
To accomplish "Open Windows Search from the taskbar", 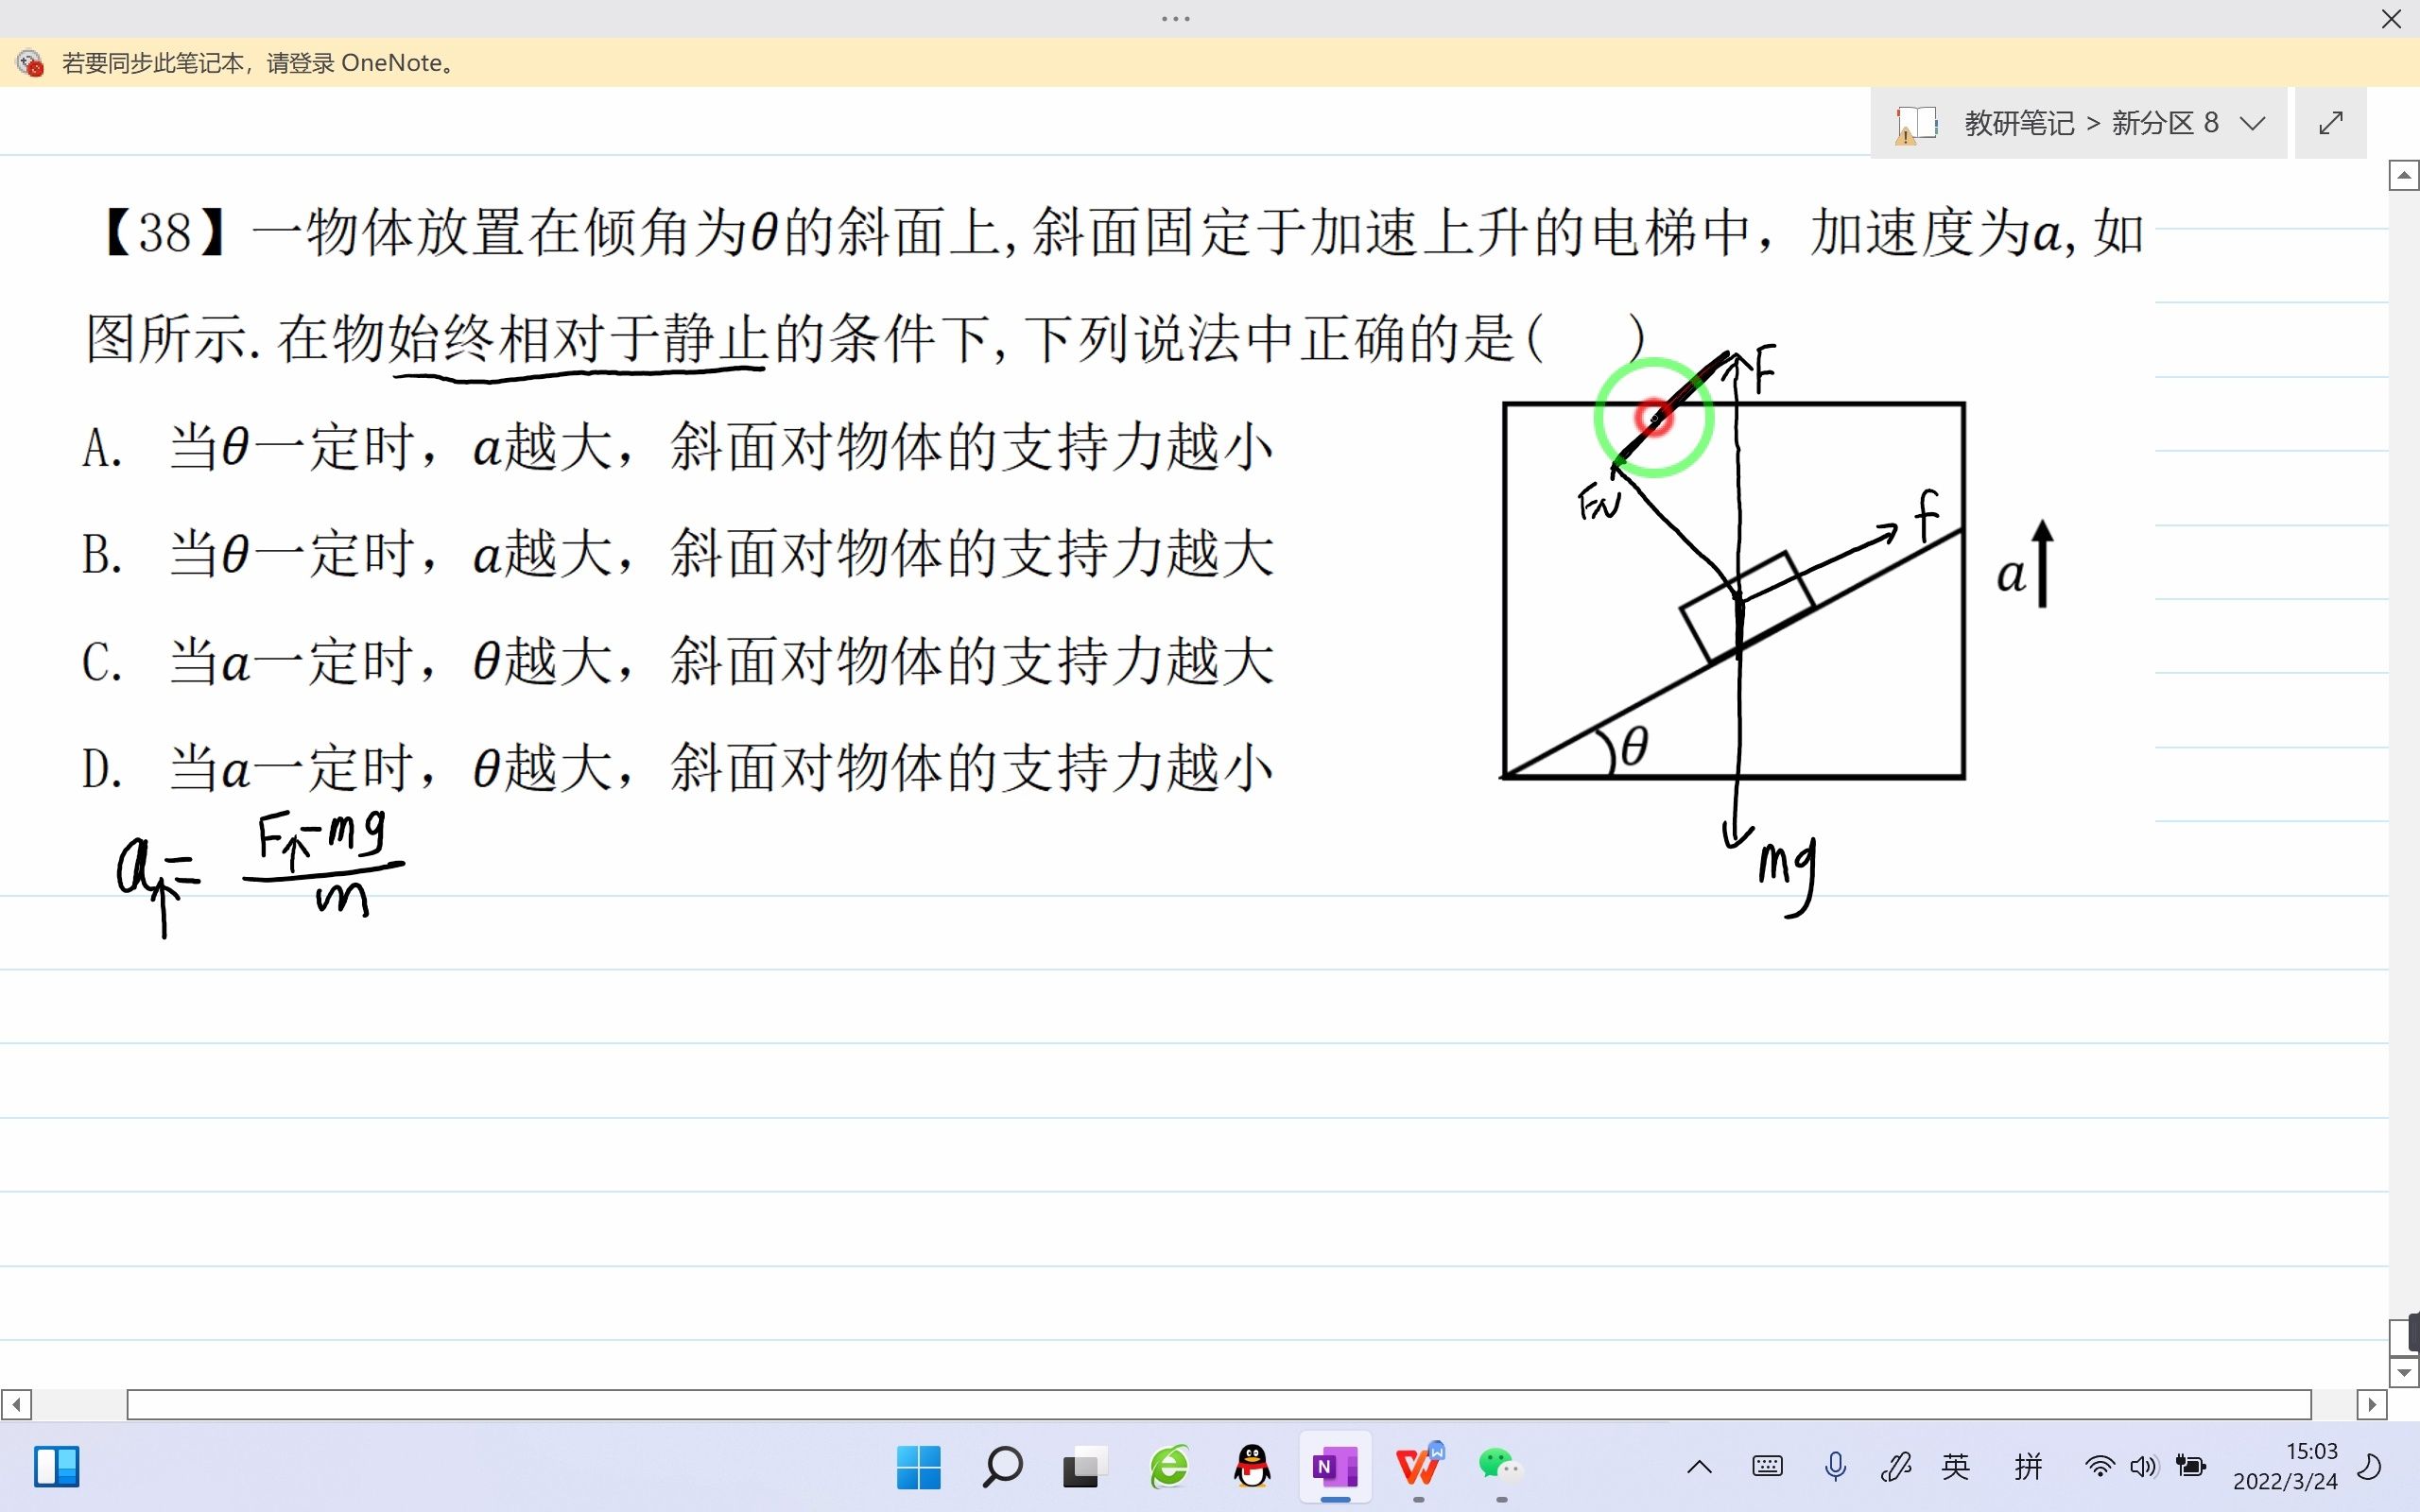I will click(x=1002, y=1468).
